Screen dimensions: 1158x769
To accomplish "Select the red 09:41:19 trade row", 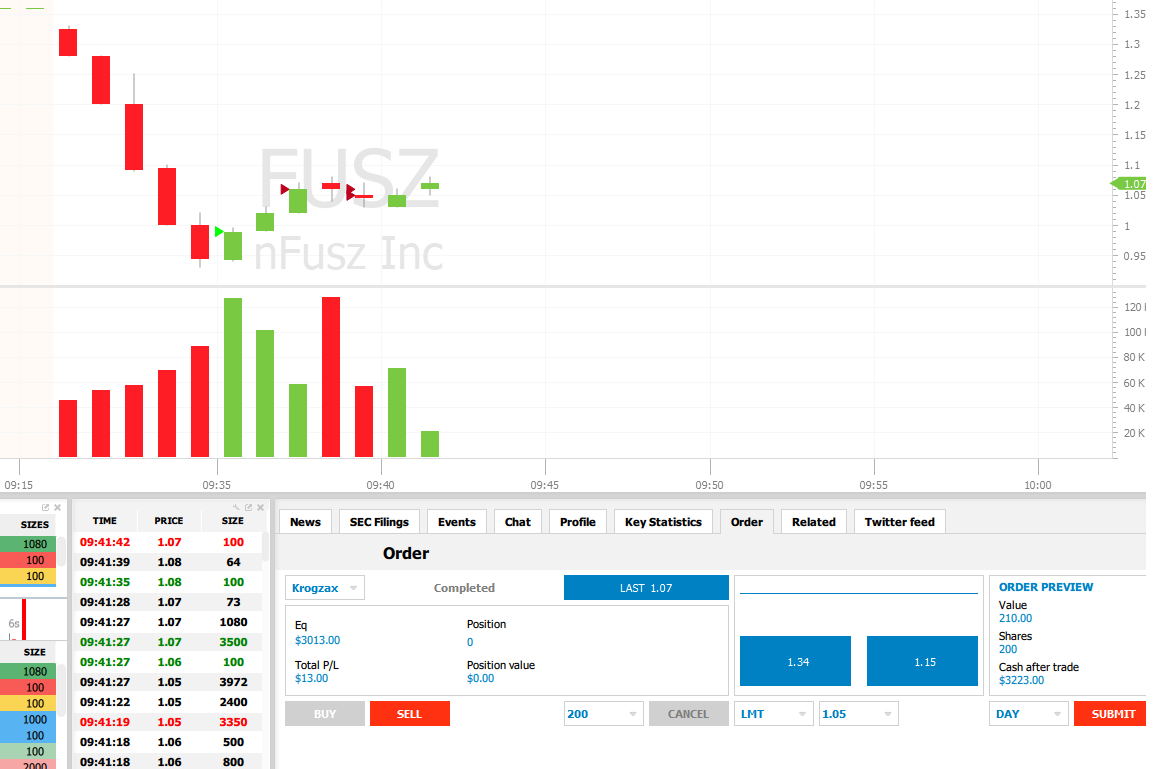I will 168,722.
